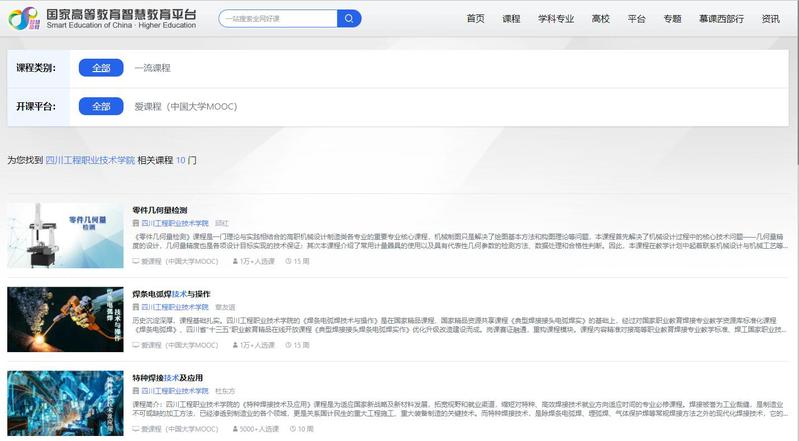The image size is (799, 441).
Task: Click the 一站搜索全网好课 search field
Action: pyautogui.click(x=277, y=19)
